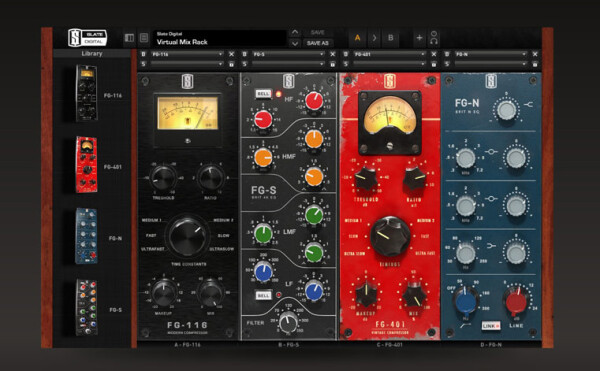Click the FG-116 Threshold knob
This screenshot has height=371, width=600.
[x=163, y=178]
